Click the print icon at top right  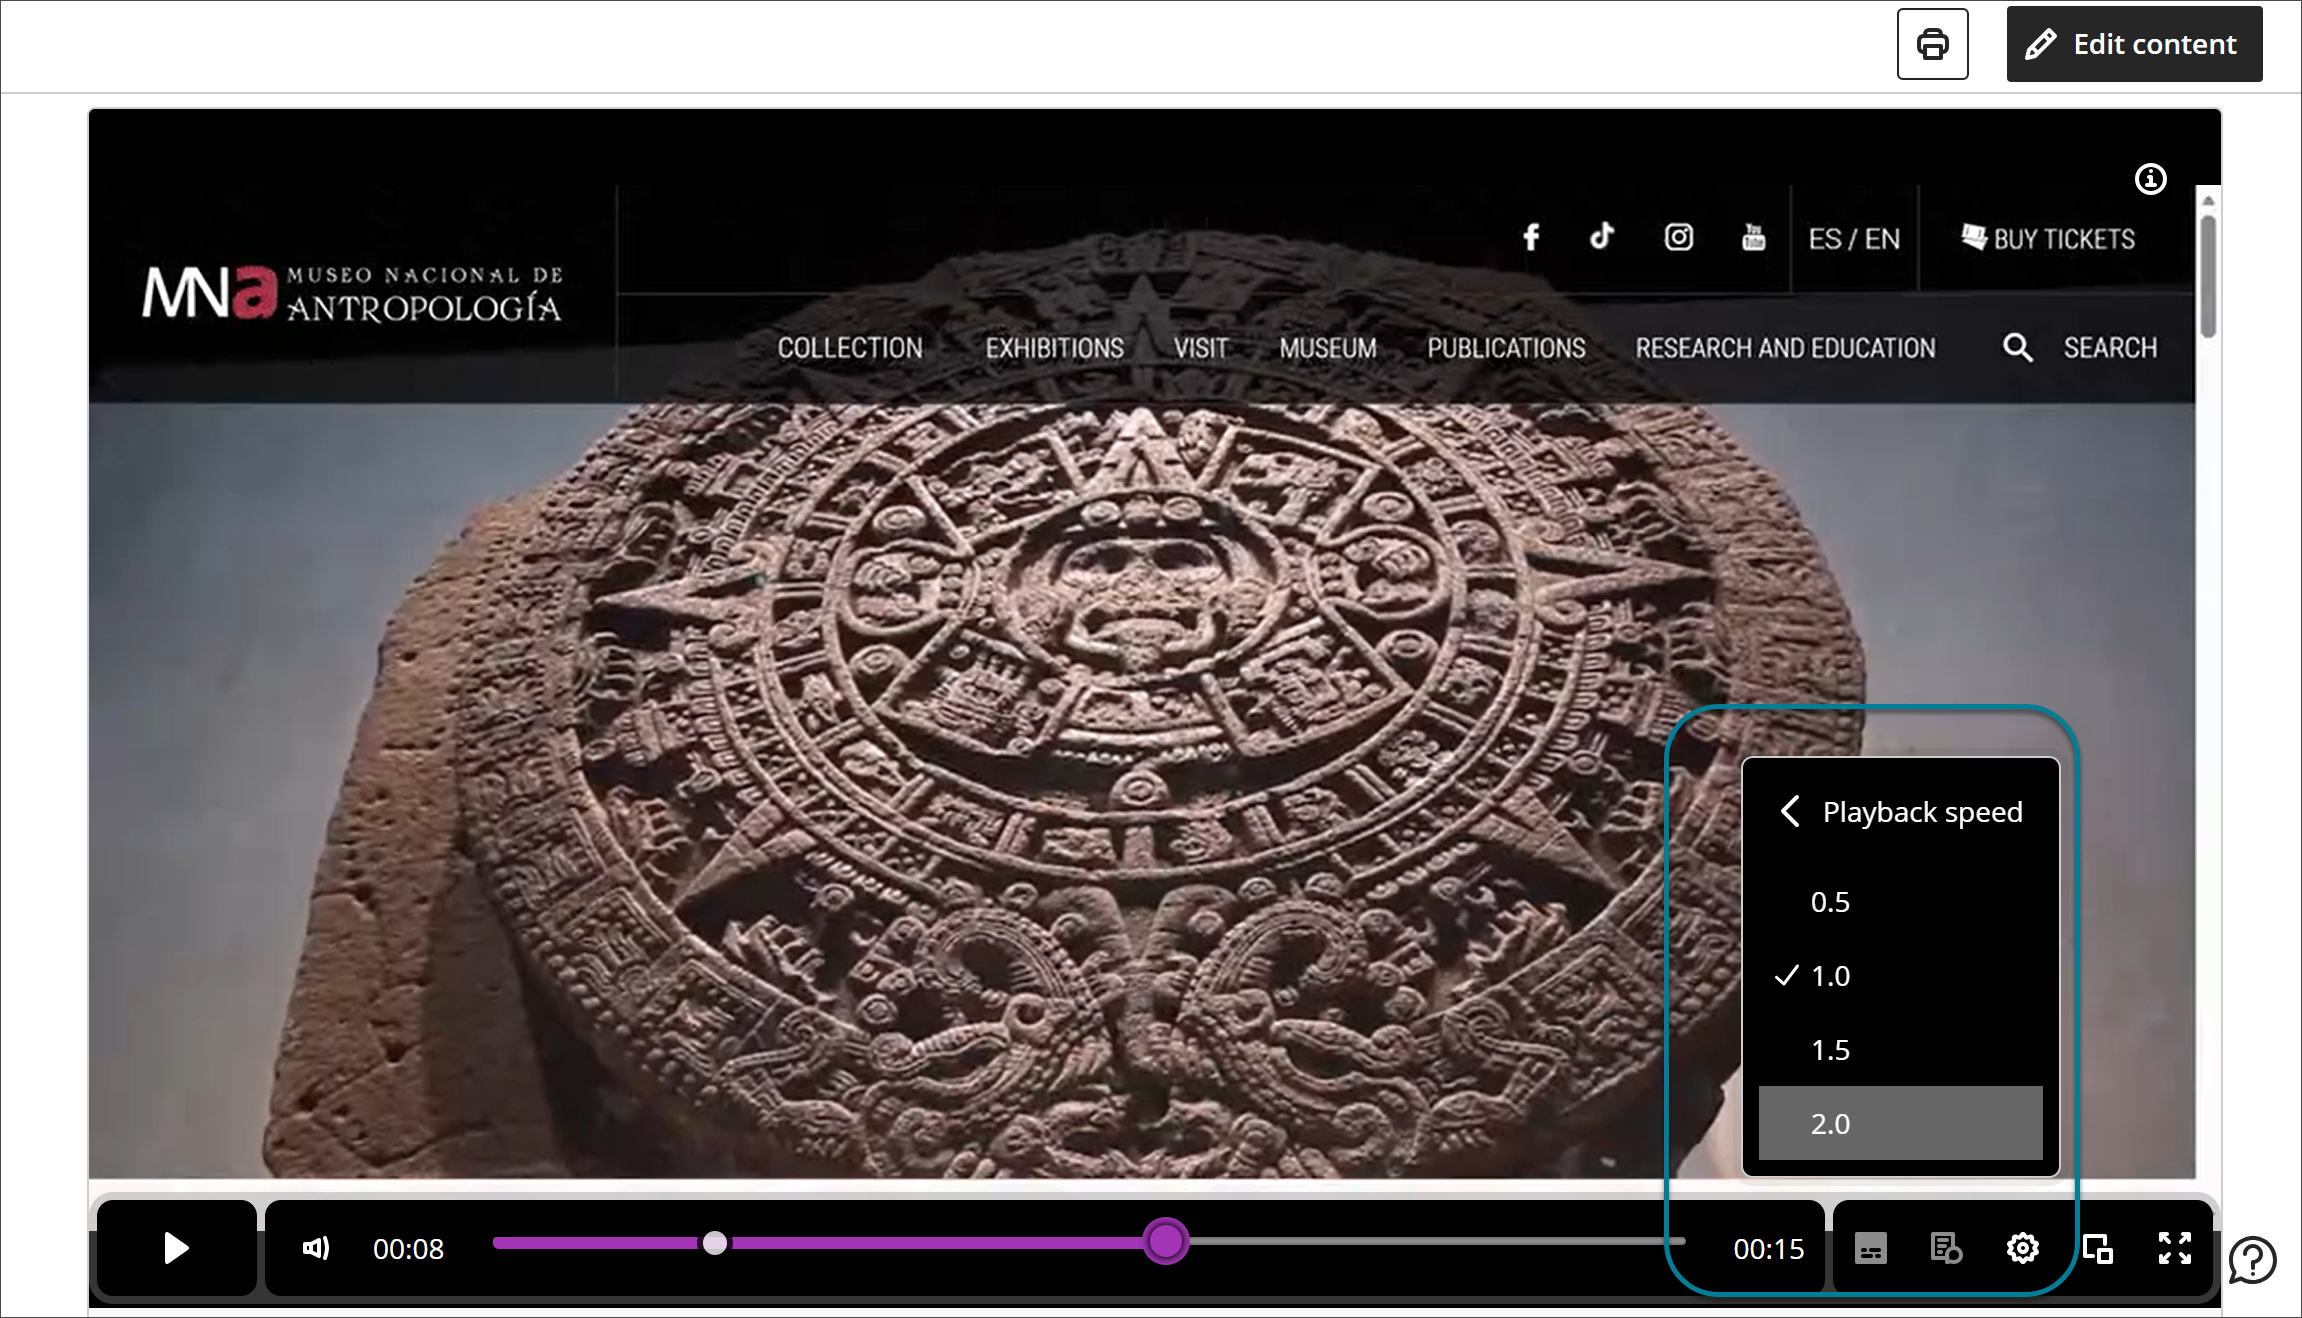click(x=1932, y=44)
